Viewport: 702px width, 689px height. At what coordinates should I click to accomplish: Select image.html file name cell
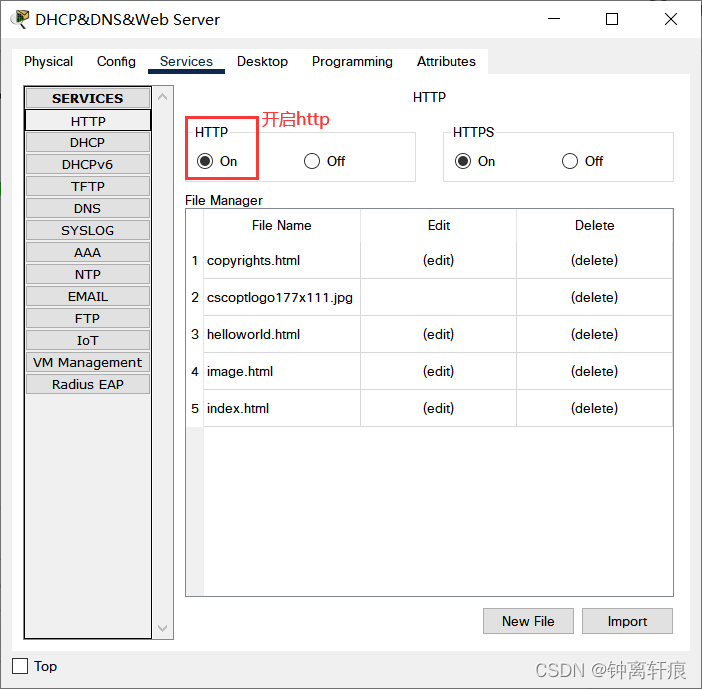[282, 371]
